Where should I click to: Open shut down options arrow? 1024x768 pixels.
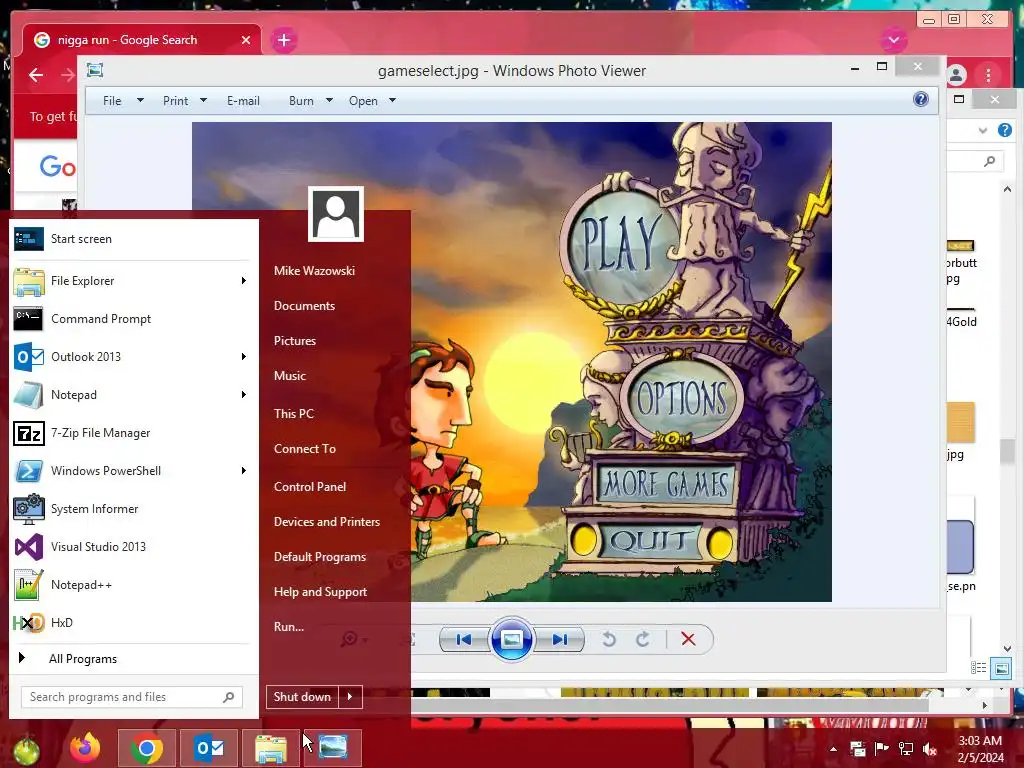point(350,697)
